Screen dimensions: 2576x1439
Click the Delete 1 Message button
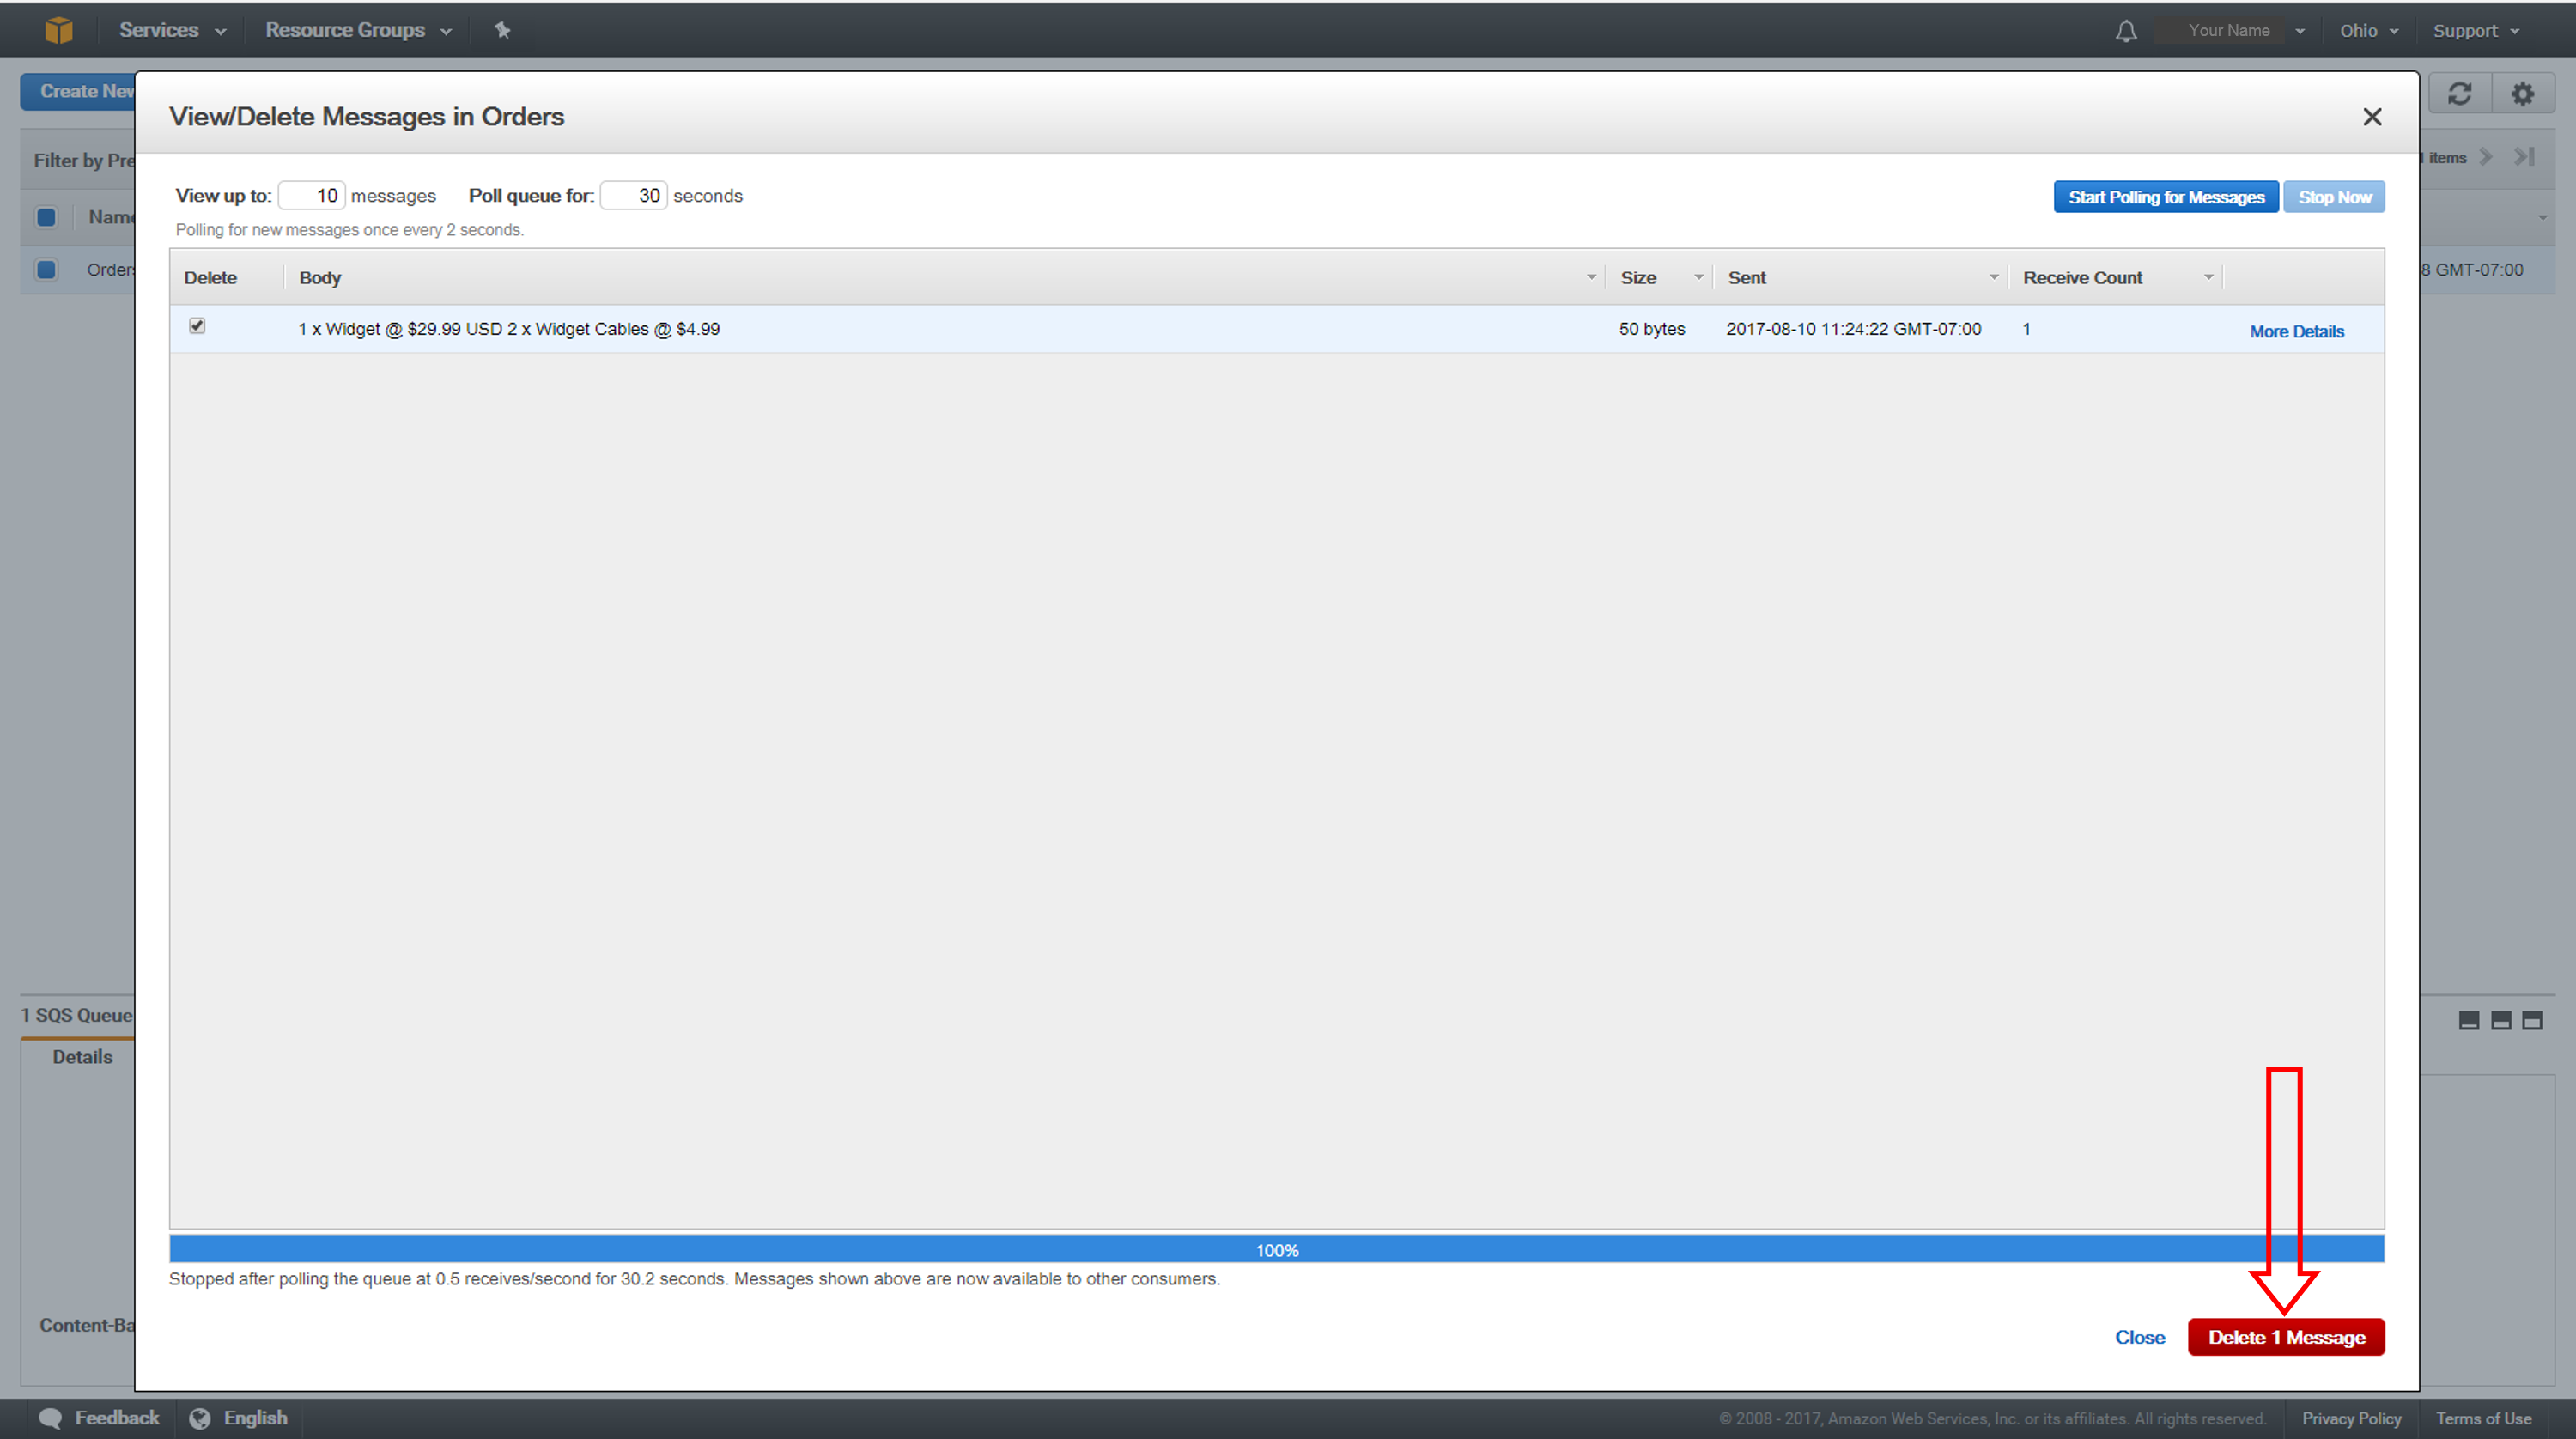(x=2286, y=1336)
